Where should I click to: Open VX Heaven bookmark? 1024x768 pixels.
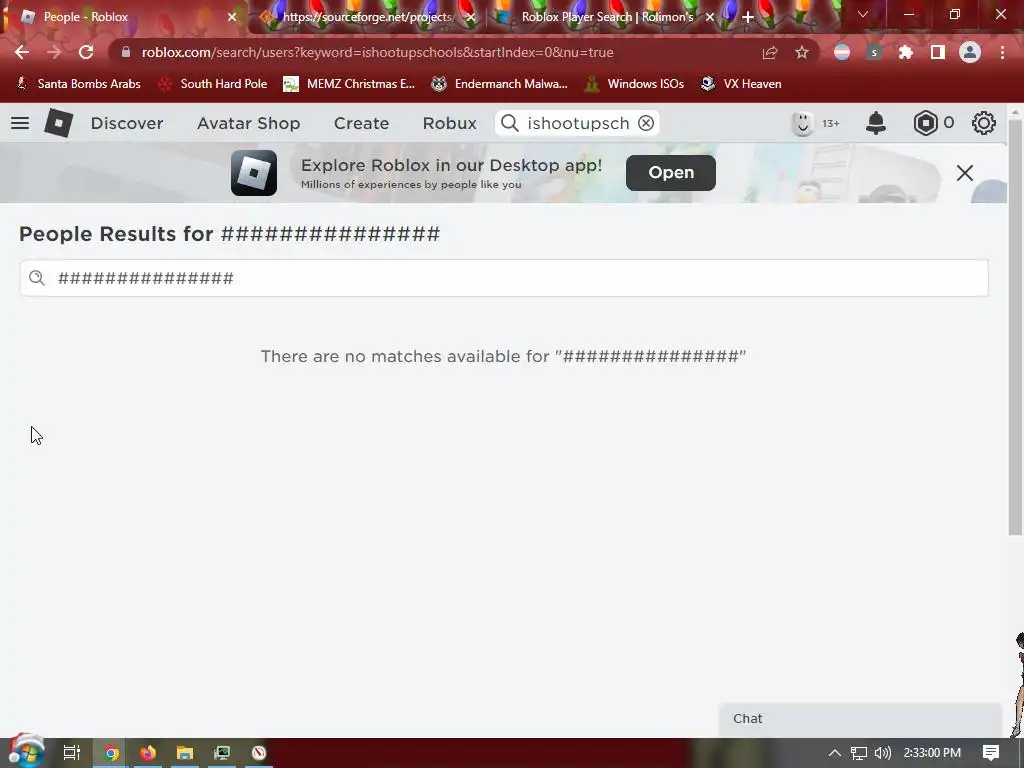coord(741,84)
